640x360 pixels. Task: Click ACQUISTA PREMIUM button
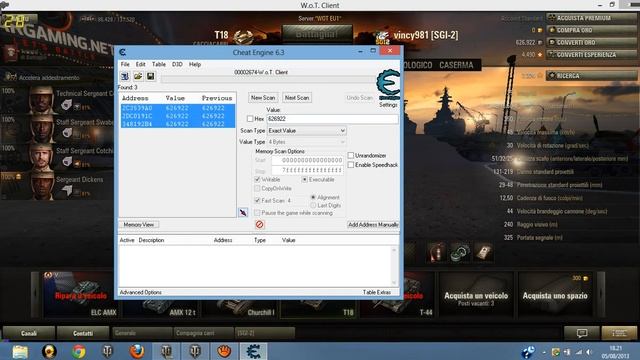point(591,18)
